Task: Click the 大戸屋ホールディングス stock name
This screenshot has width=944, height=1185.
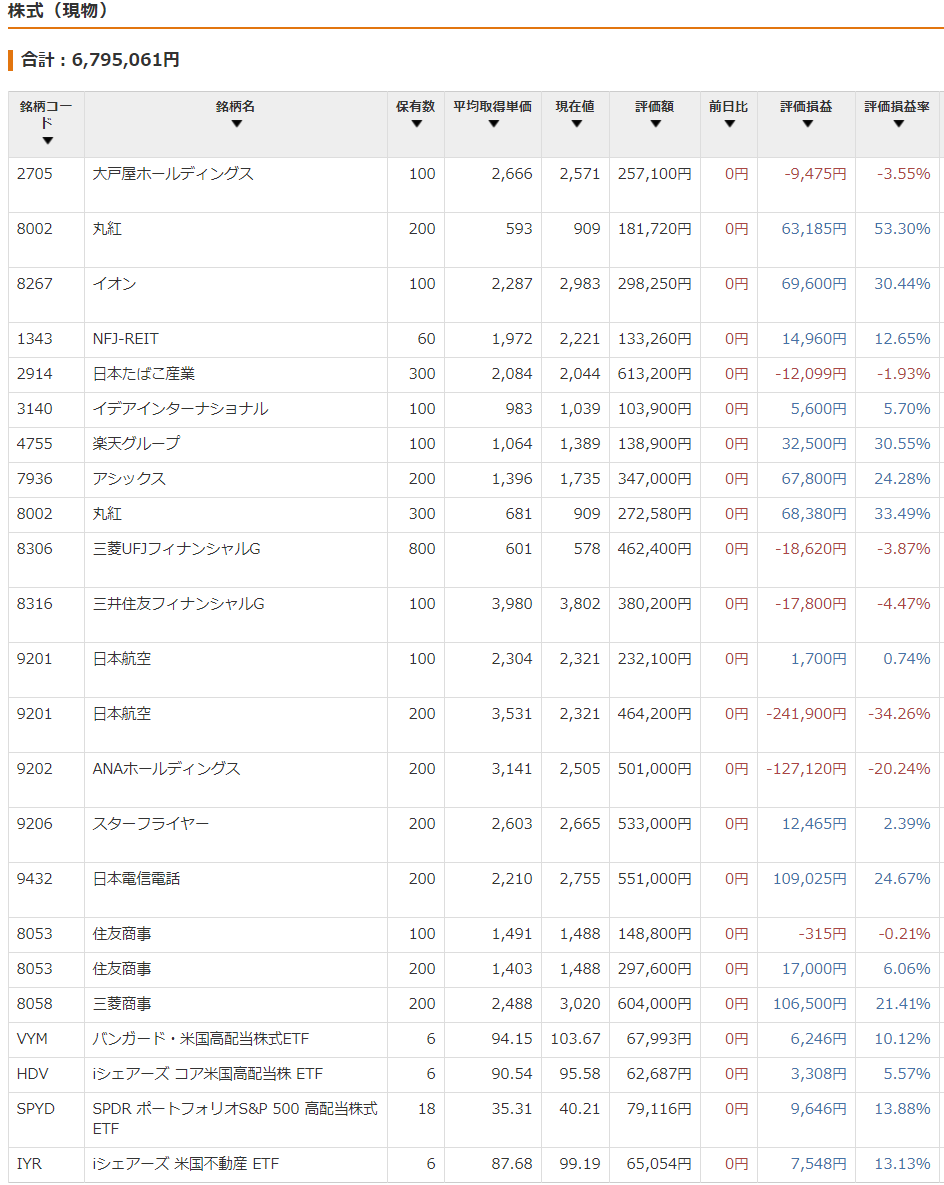Action: (173, 174)
